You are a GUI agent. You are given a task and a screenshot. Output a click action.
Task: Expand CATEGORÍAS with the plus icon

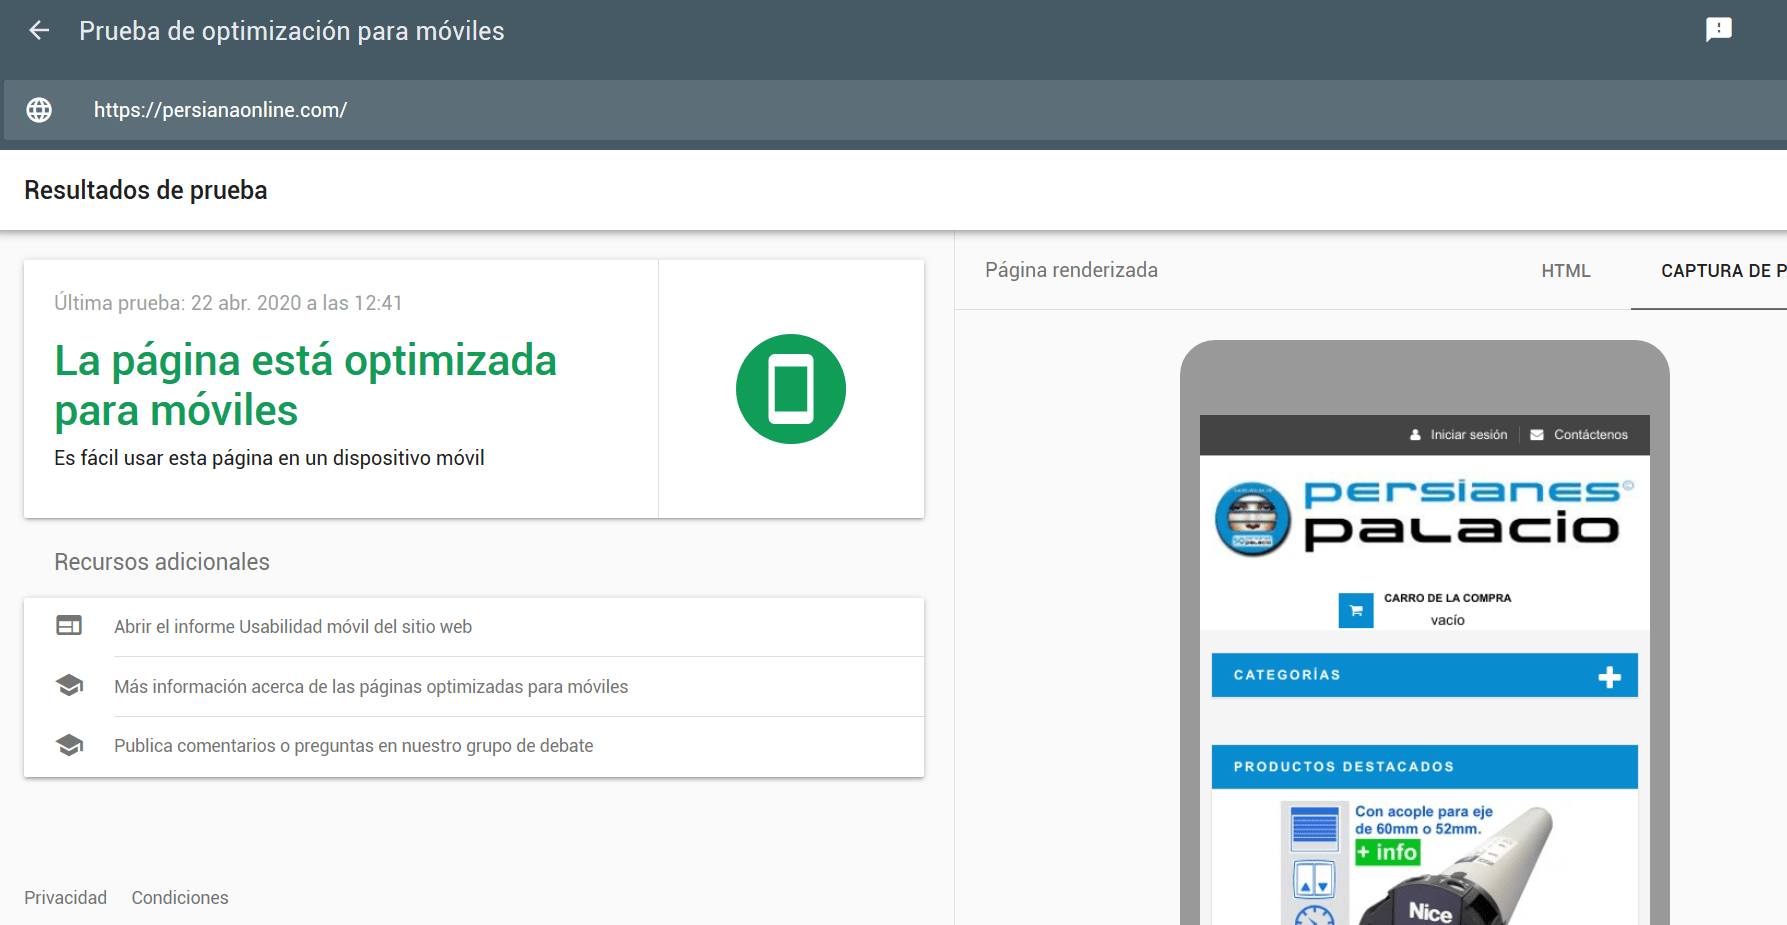(x=1609, y=677)
